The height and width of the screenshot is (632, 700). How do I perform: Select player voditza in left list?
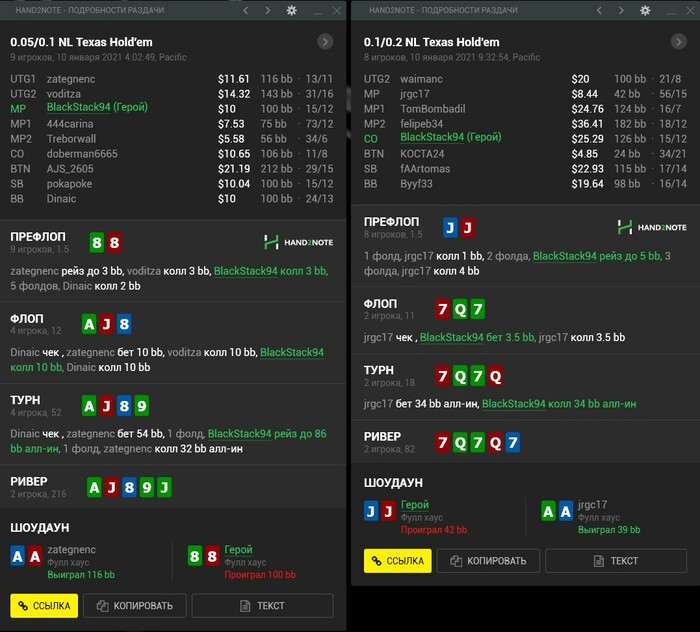point(64,94)
